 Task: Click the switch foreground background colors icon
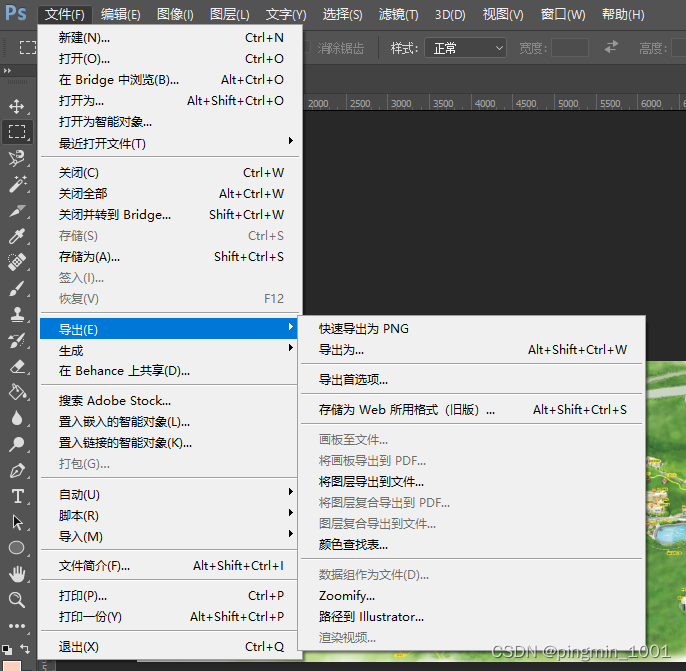[x=25, y=649]
